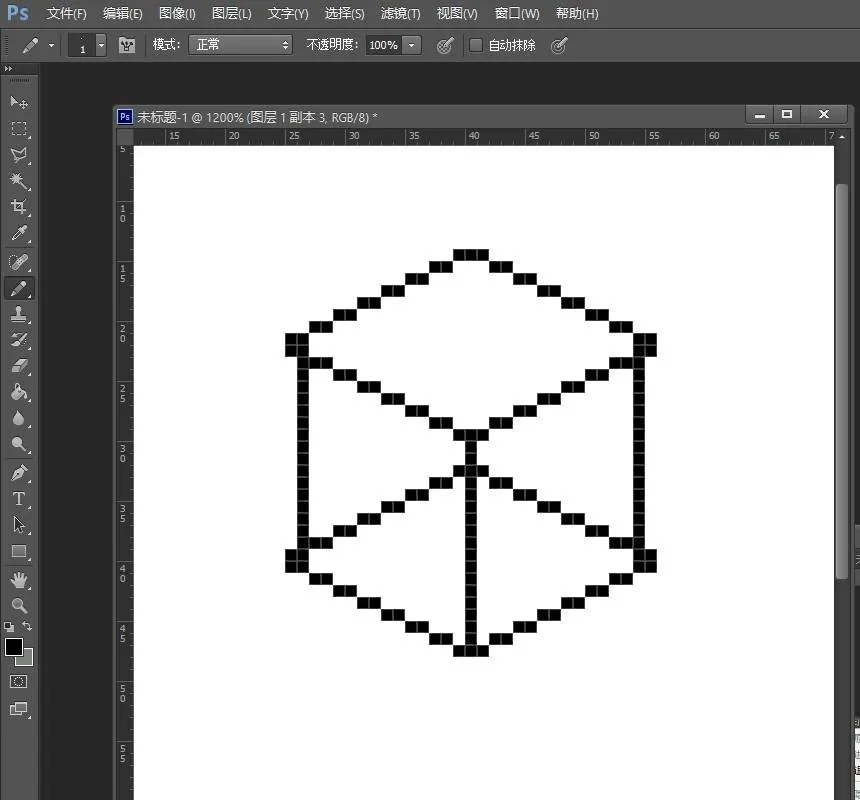This screenshot has height=800, width=860.
Task: Pick the Eyedropper tool
Action: point(19,233)
